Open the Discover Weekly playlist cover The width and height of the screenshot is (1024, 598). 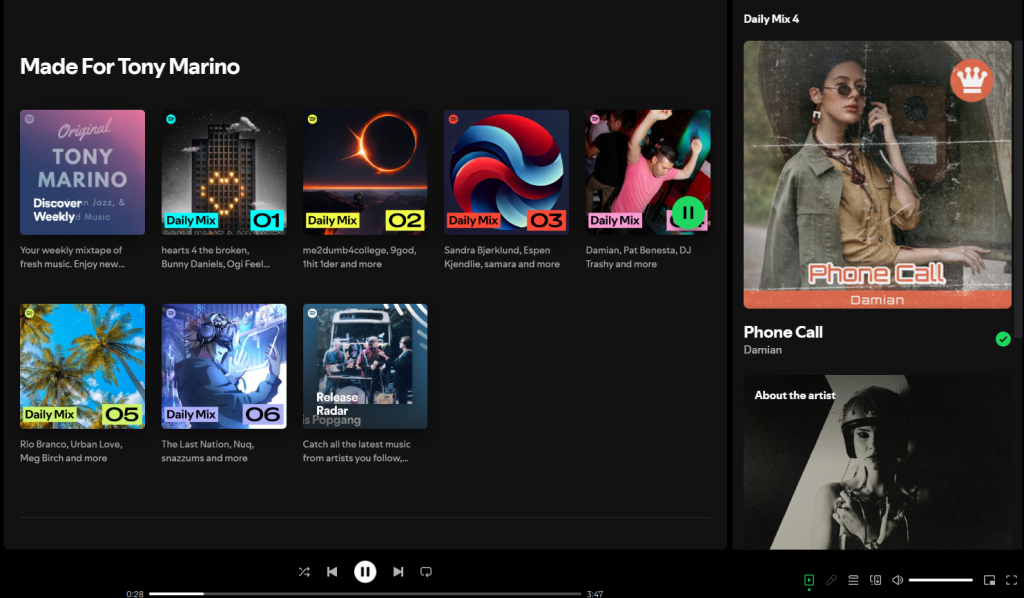(82, 172)
